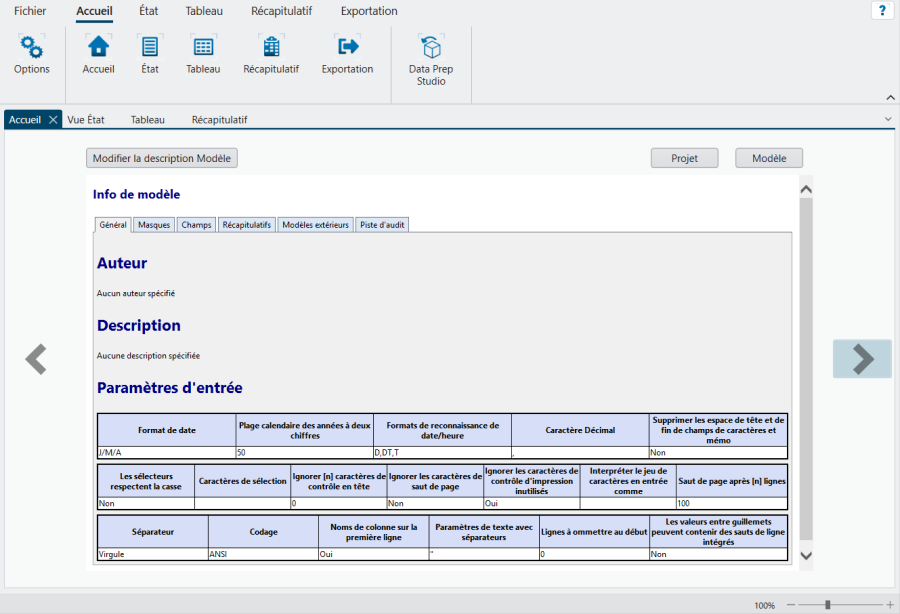
Task: Select the Piste d'audit tab
Action: tap(382, 225)
